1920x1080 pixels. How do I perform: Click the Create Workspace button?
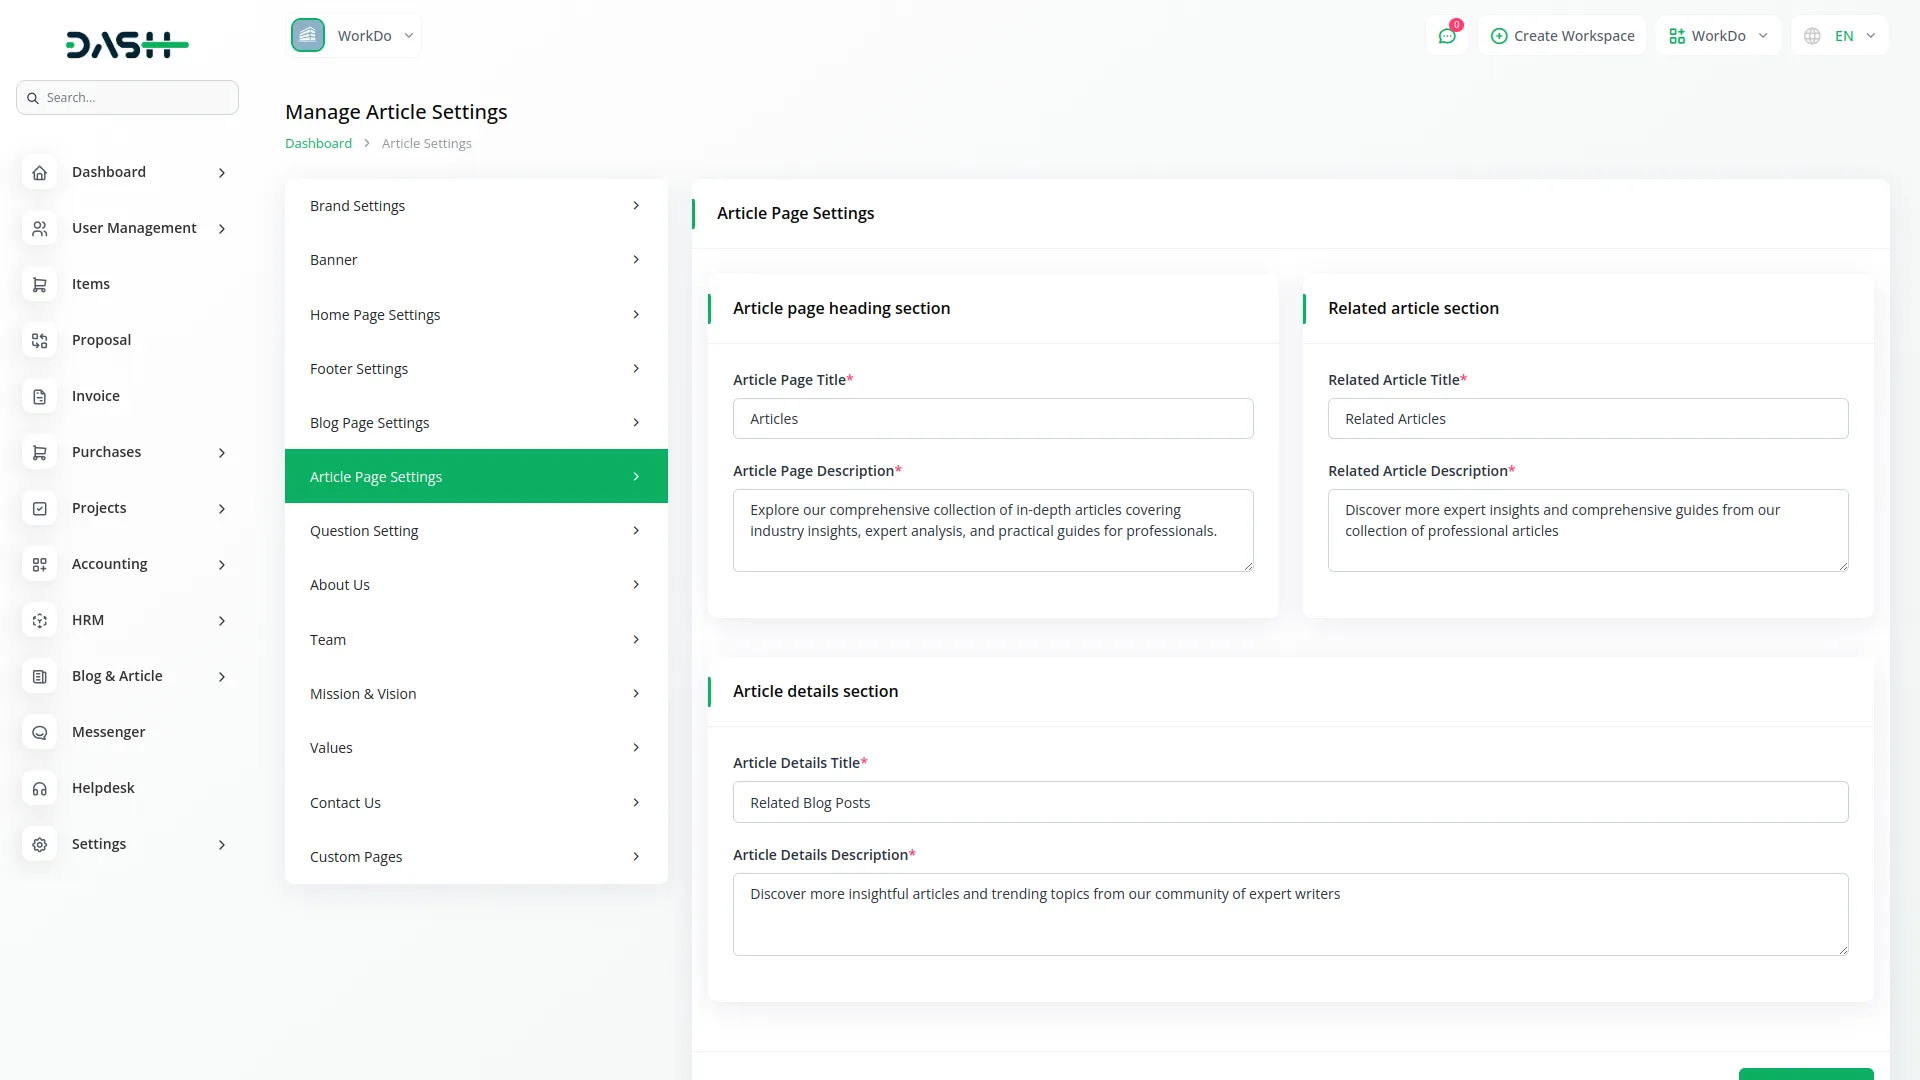point(1562,36)
